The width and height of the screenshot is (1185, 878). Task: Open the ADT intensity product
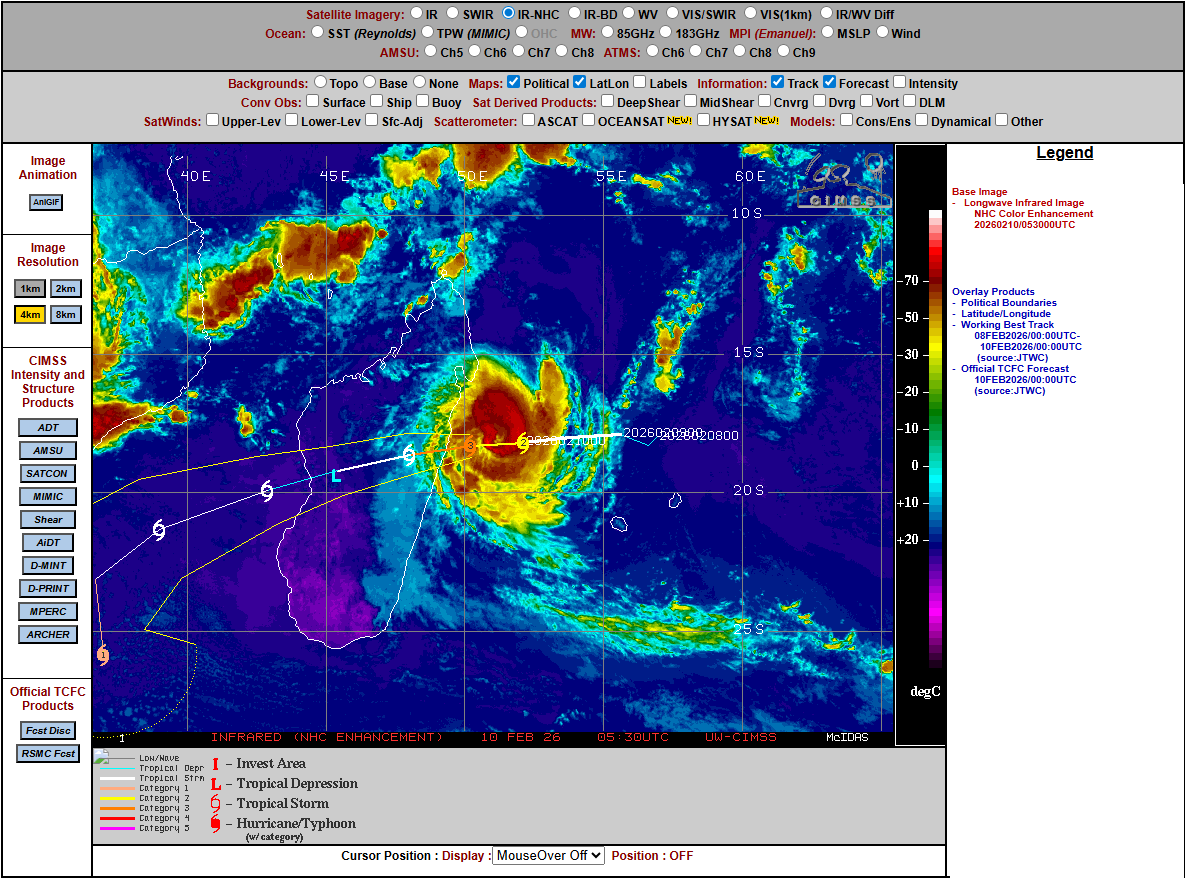(x=48, y=428)
